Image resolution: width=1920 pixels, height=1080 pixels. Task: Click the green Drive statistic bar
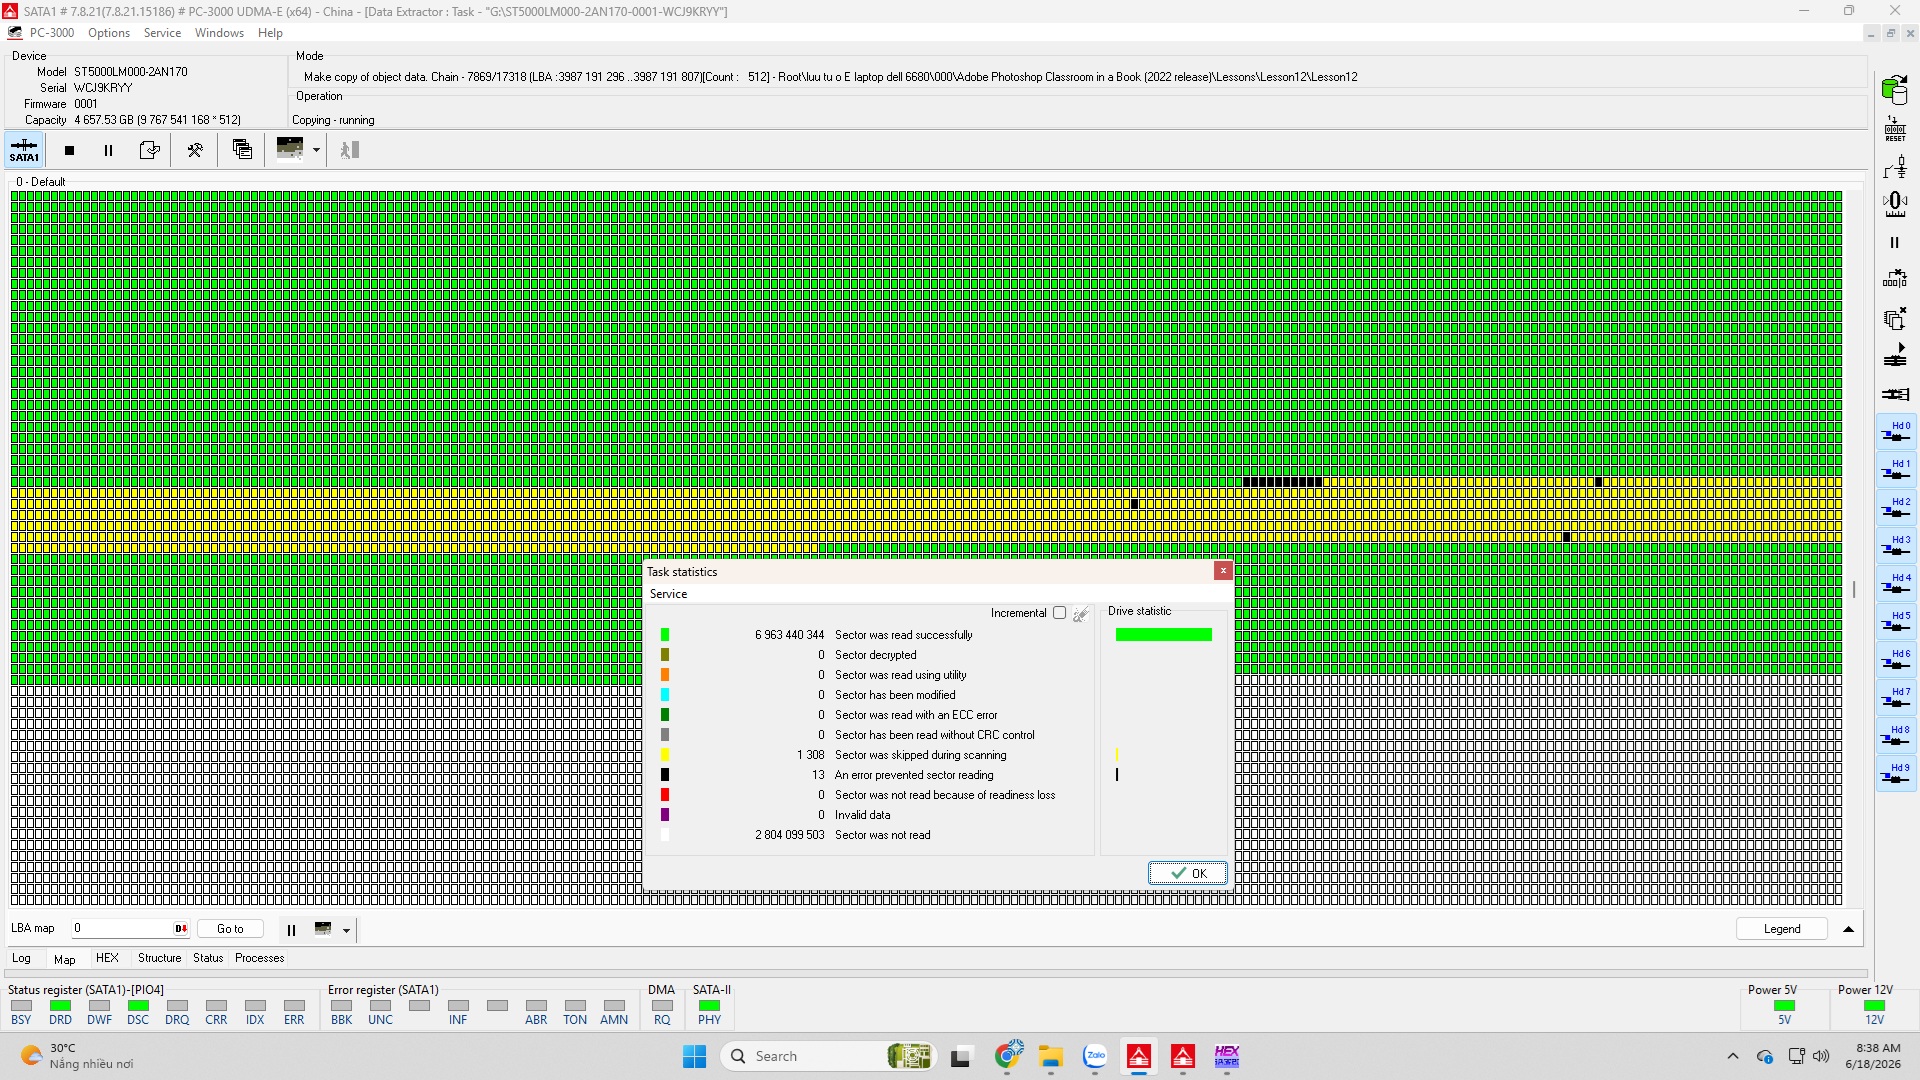tap(1163, 635)
